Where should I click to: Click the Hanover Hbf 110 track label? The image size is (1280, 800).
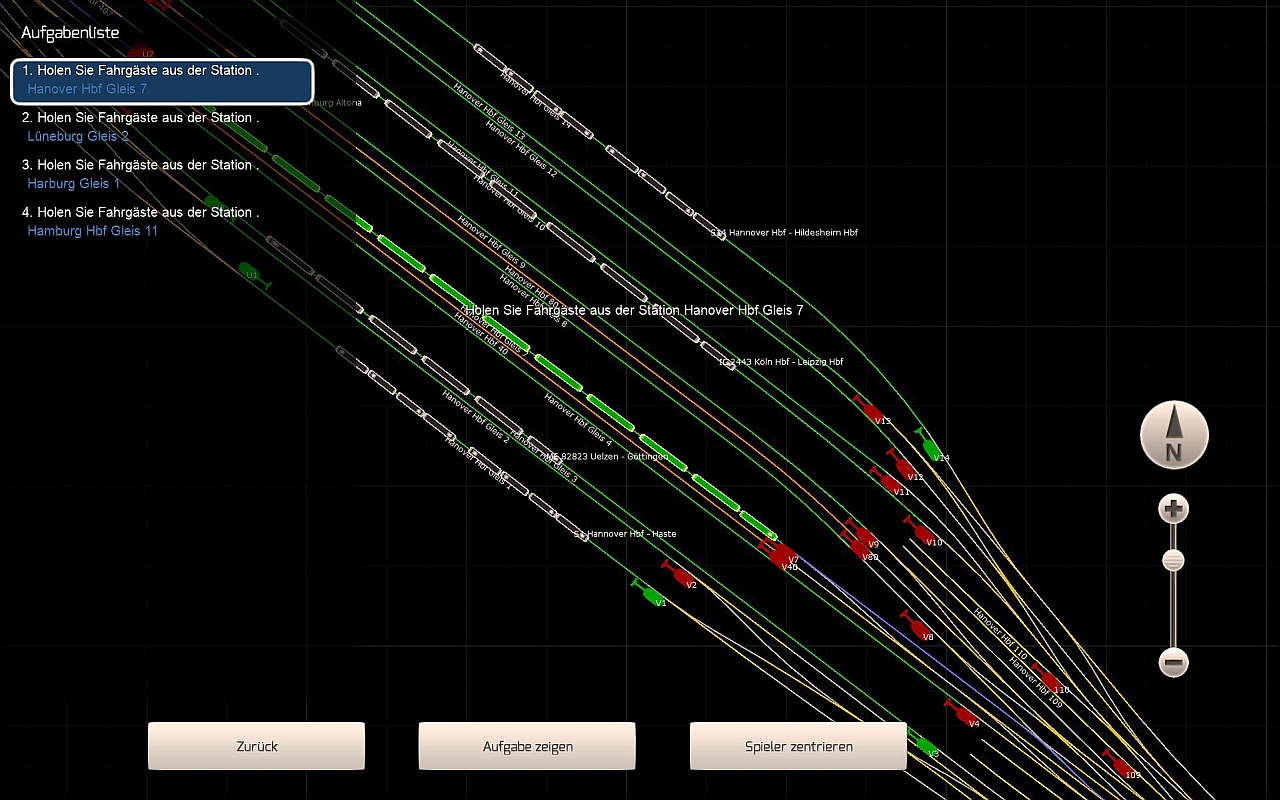pyautogui.click(x=1001, y=634)
